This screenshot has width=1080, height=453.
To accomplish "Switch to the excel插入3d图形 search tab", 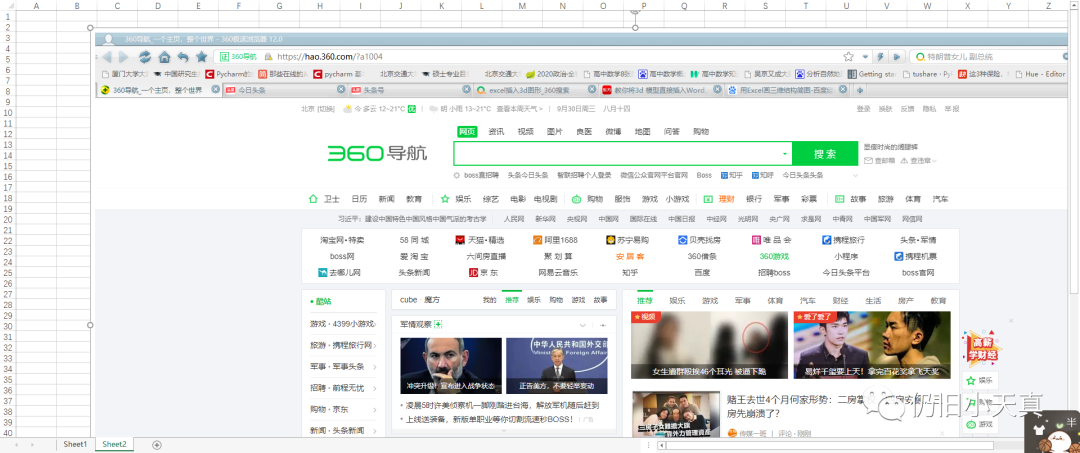I will point(535,89).
